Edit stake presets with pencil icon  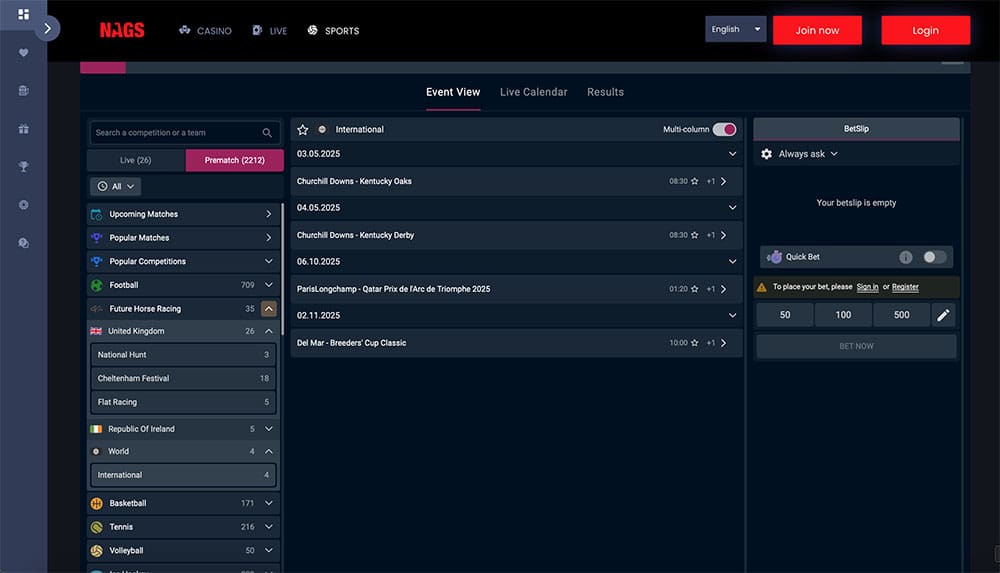pos(943,315)
